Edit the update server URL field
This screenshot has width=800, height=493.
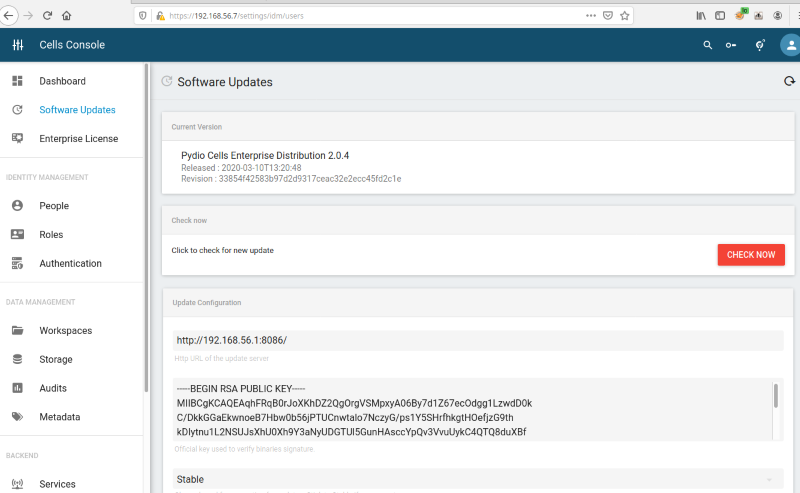click(478, 340)
